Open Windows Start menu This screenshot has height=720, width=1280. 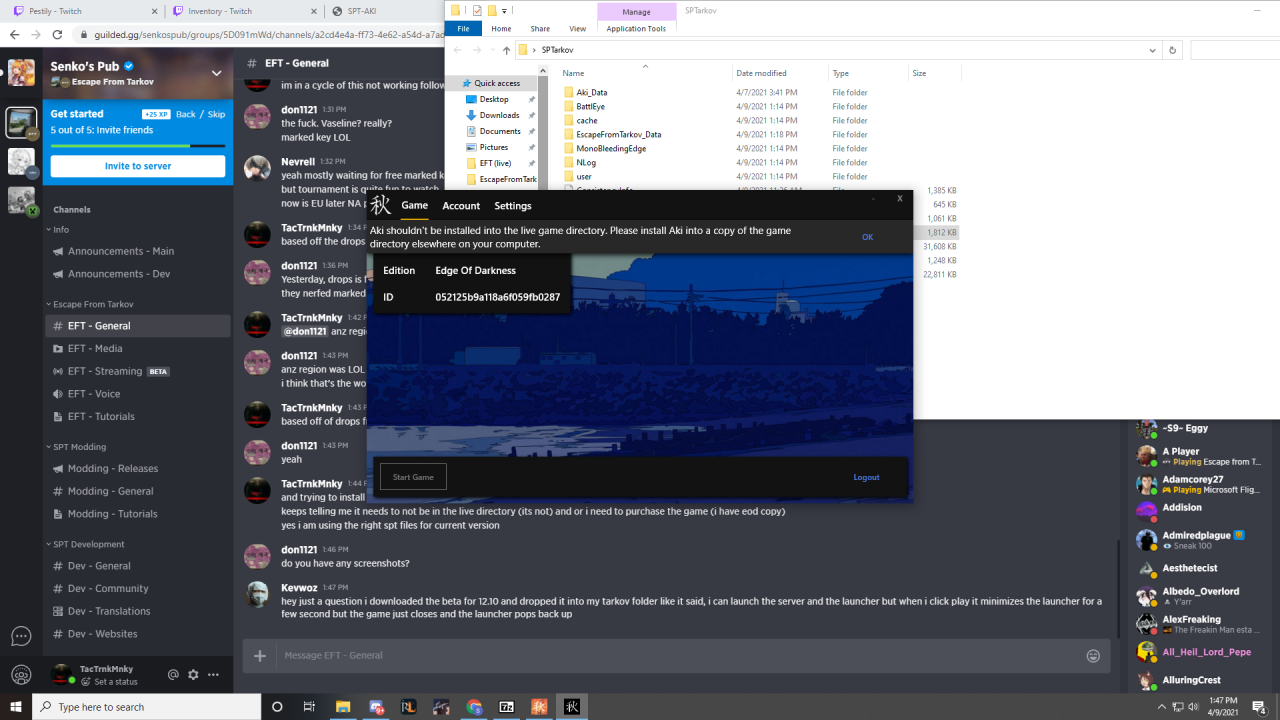(x=16, y=707)
